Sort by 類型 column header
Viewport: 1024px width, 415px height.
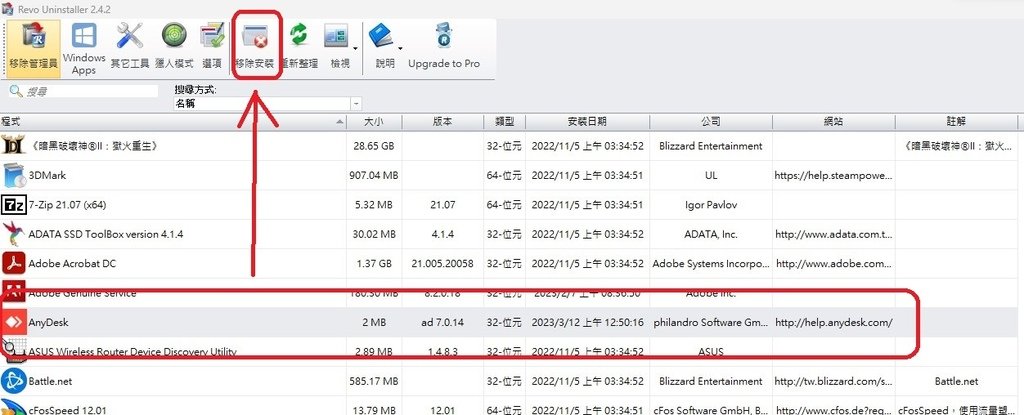(504, 122)
